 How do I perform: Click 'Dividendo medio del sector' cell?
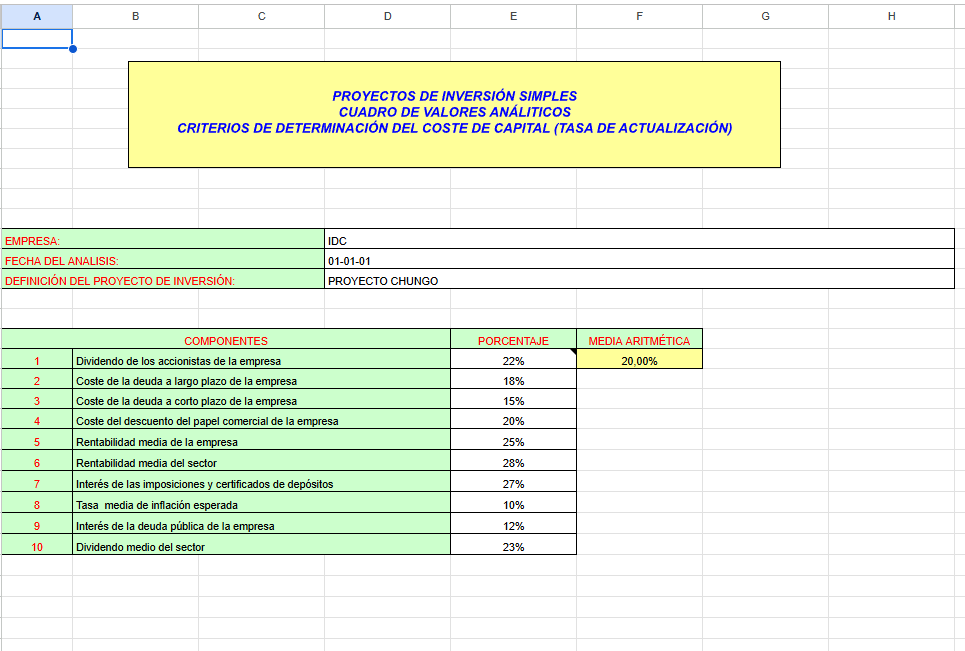click(x=261, y=547)
